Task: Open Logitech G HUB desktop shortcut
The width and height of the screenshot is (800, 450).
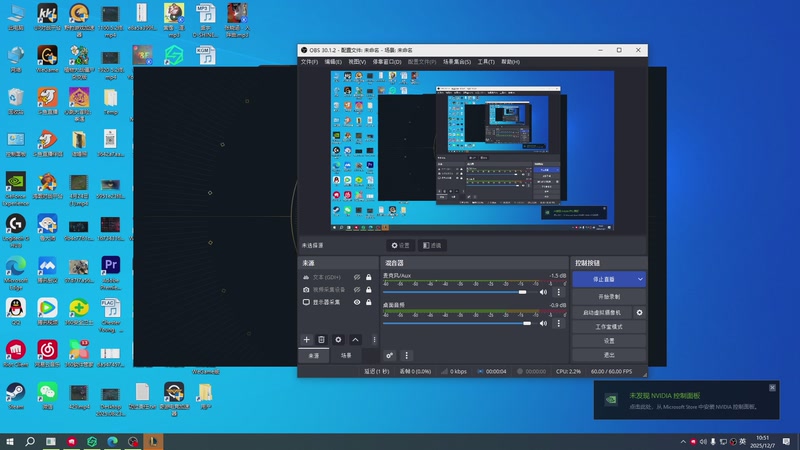Action: (x=16, y=231)
